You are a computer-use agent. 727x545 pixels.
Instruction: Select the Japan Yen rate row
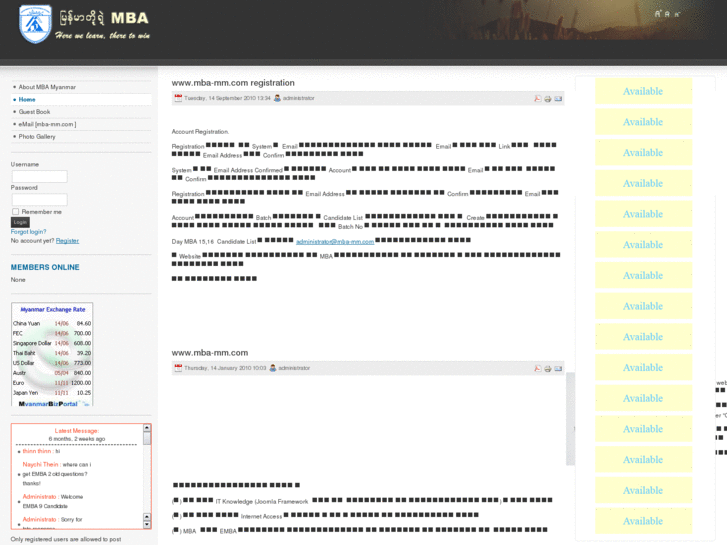point(52,392)
